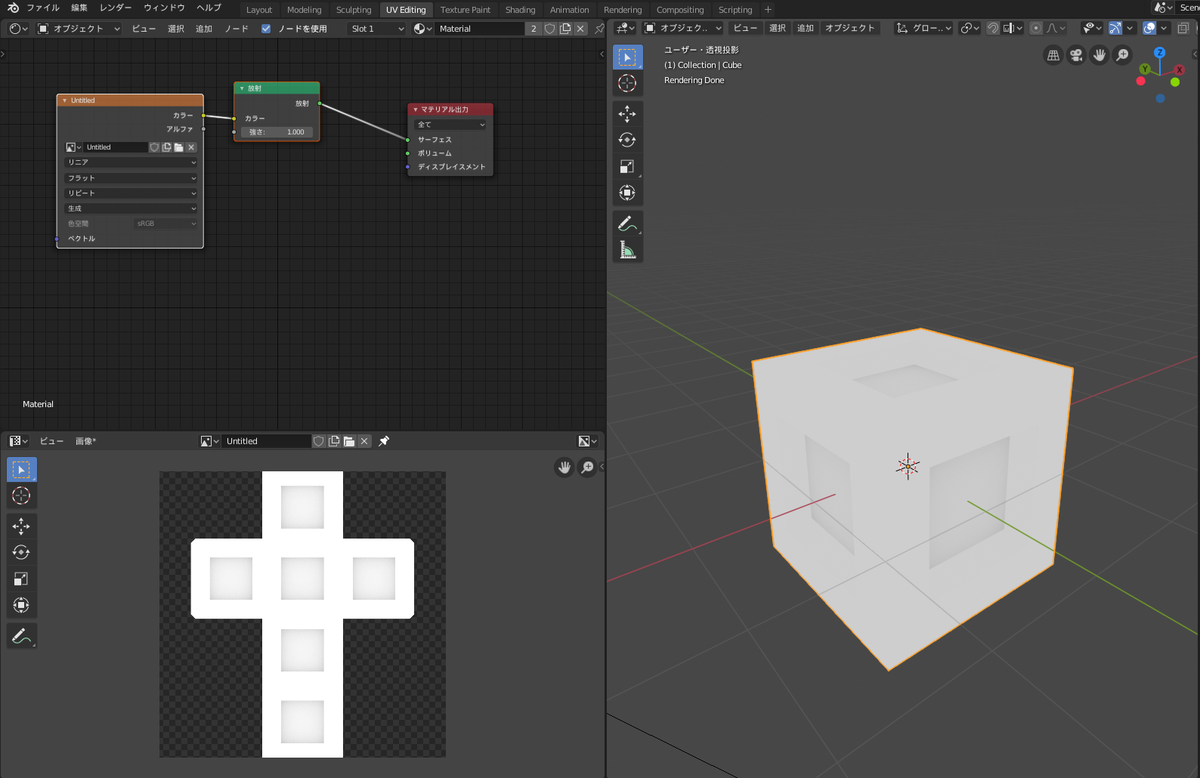Viewport: 1200px width, 778px height.
Task: Pin the image in the image editor
Action: (x=384, y=441)
